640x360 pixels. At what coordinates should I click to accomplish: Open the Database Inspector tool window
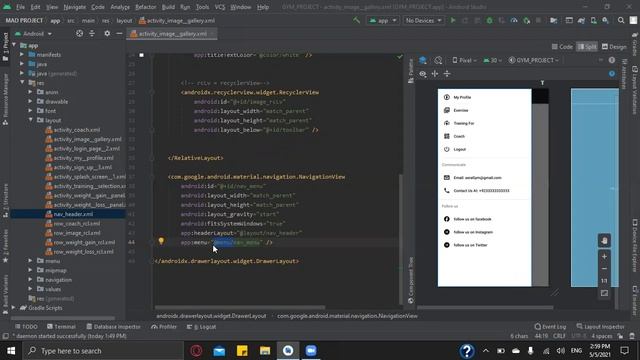[113, 327]
